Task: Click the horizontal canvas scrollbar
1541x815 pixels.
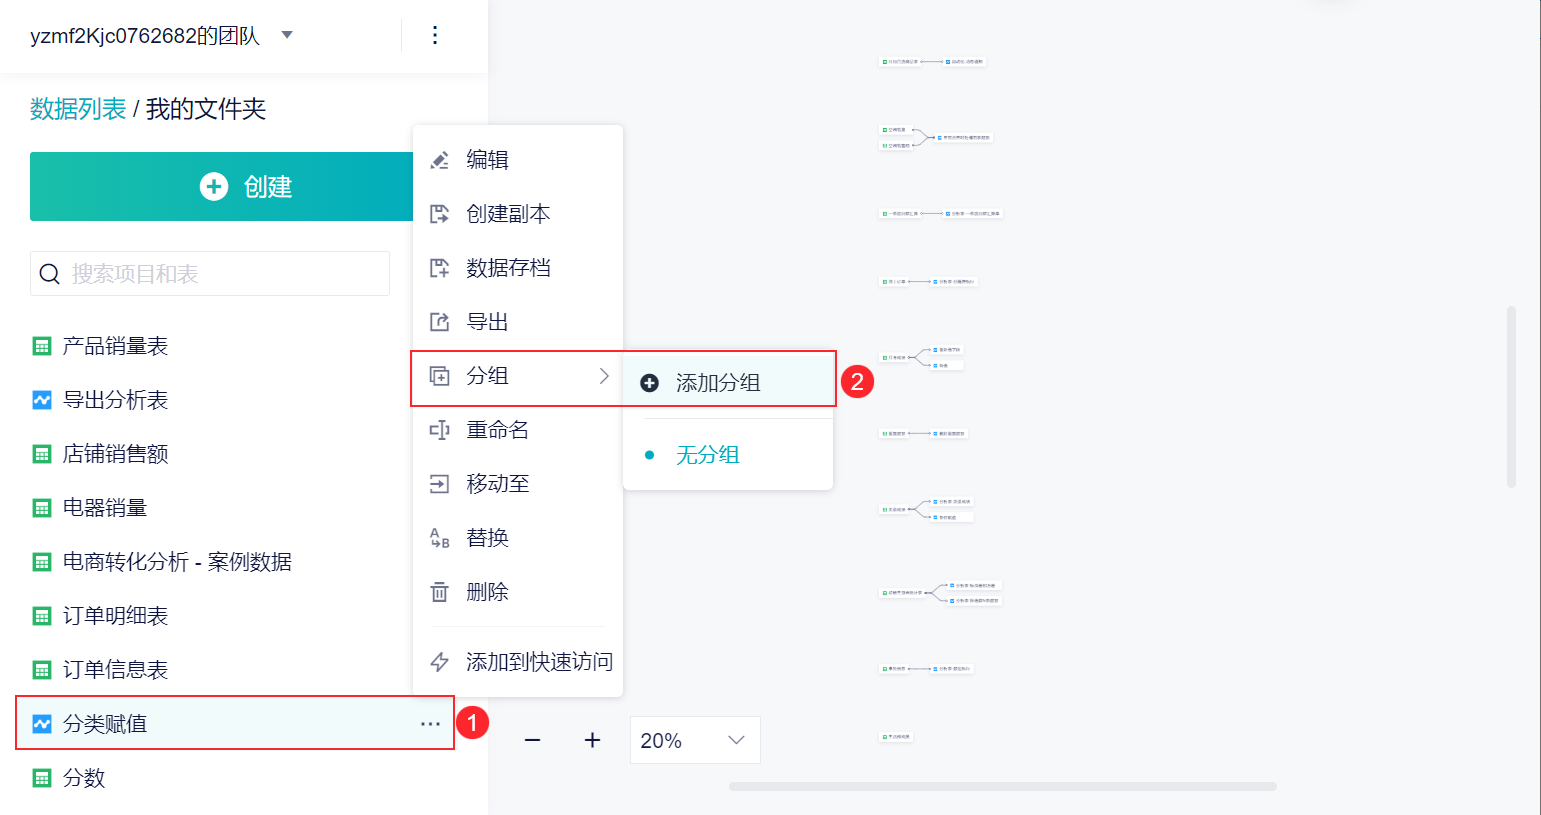Action: point(1002,787)
